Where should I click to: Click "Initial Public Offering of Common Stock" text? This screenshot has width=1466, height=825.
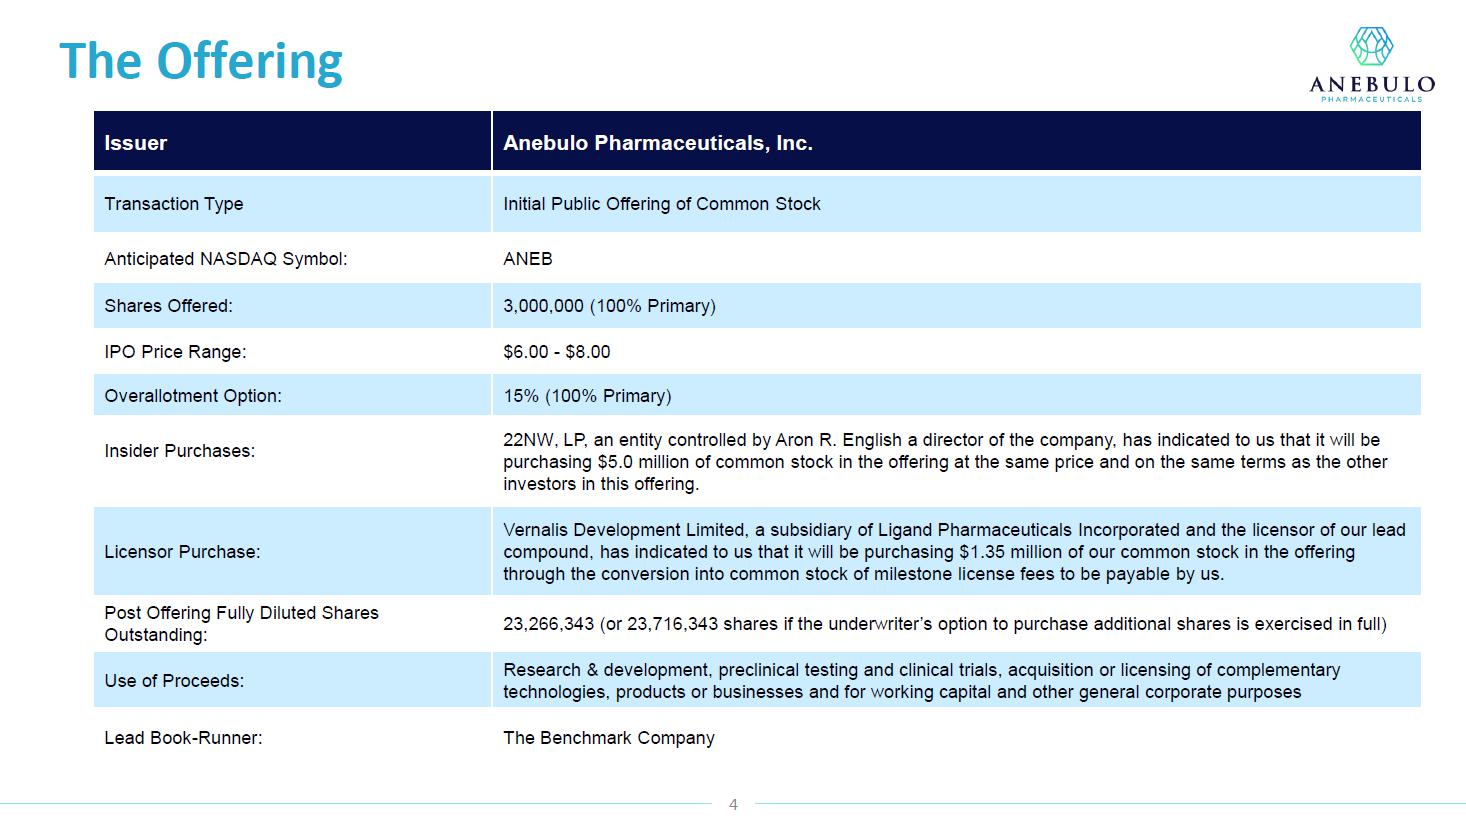pyautogui.click(x=661, y=204)
